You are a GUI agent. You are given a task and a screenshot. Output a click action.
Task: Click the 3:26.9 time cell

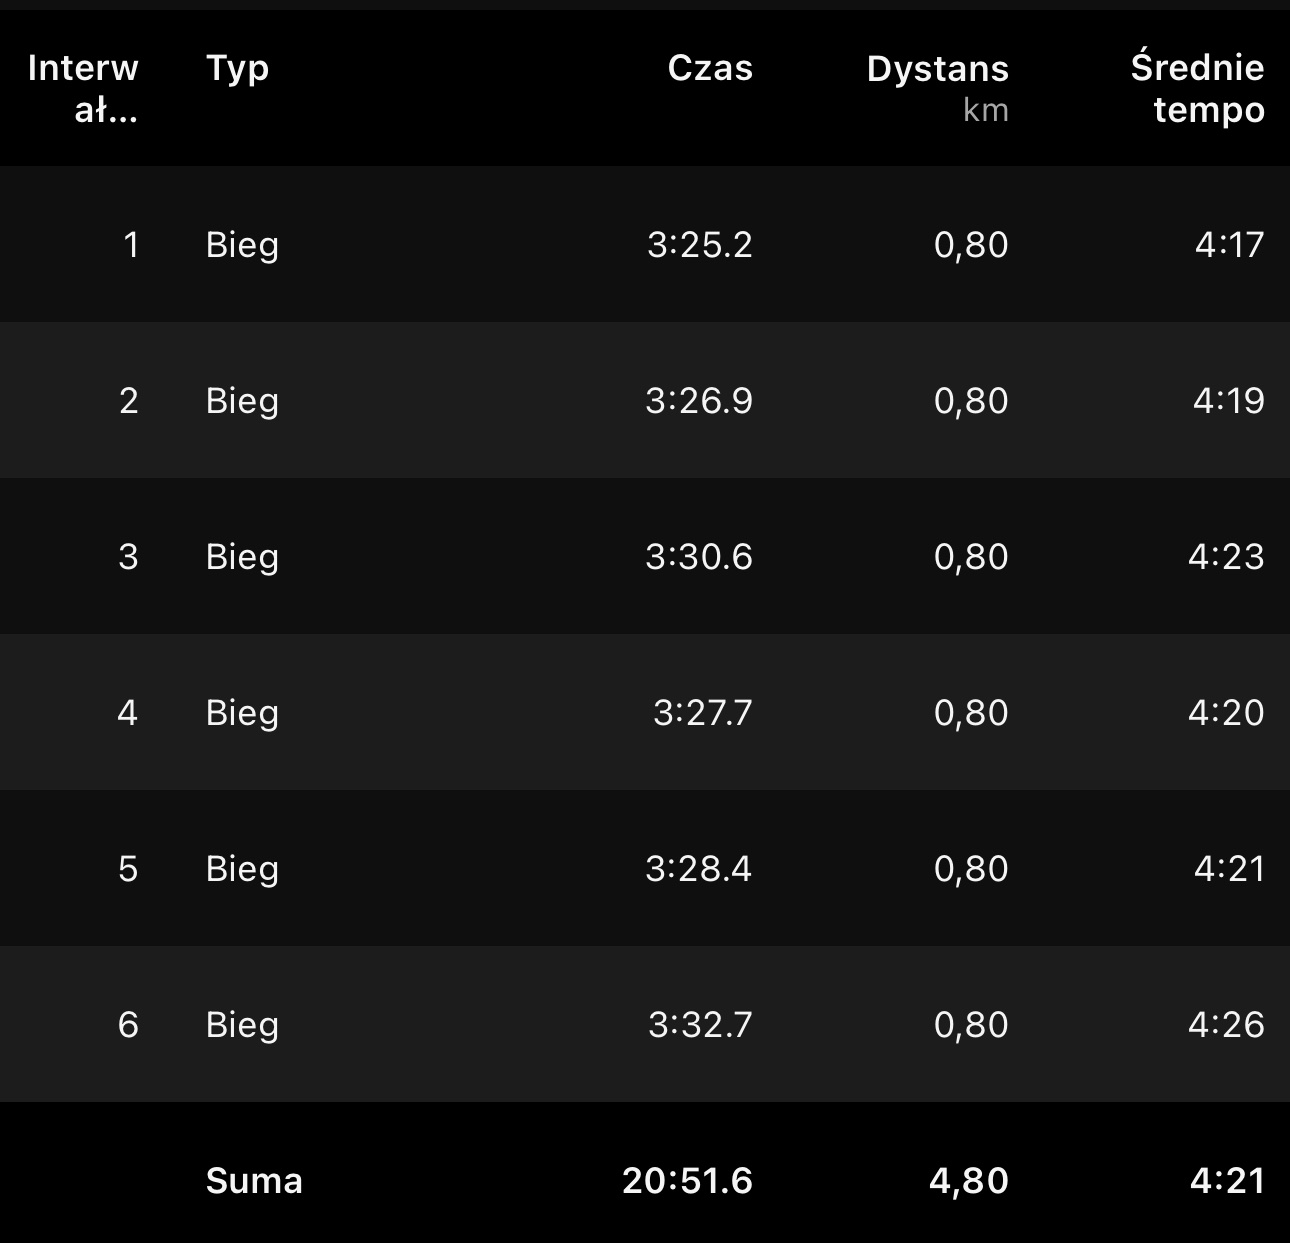pos(698,401)
